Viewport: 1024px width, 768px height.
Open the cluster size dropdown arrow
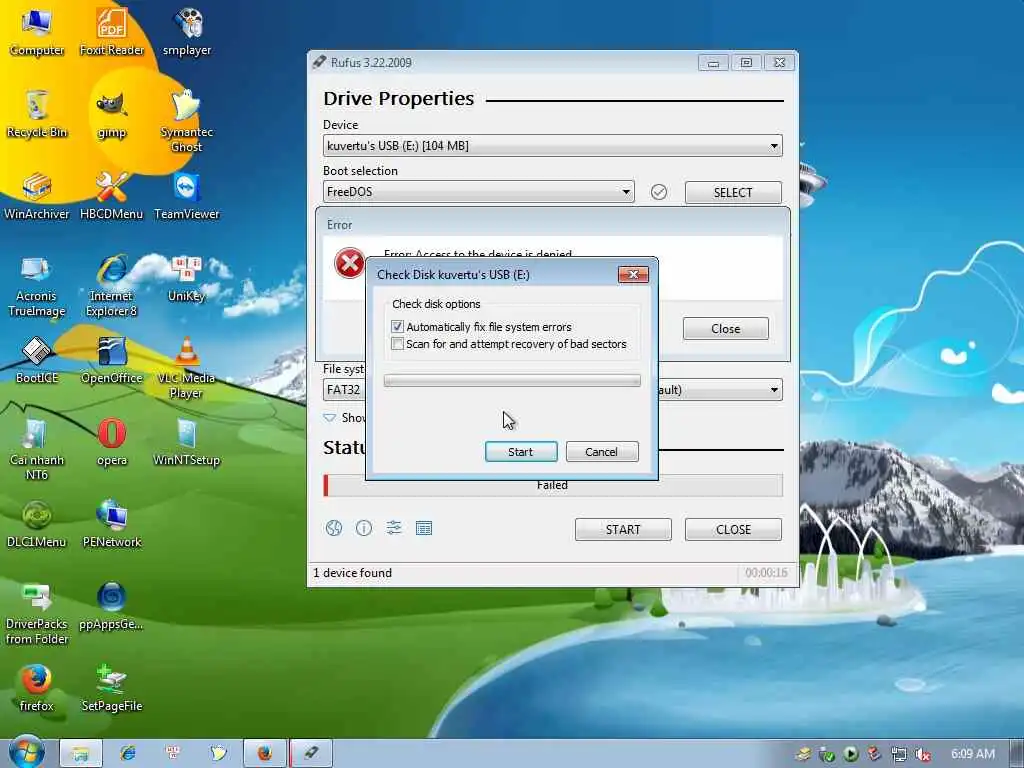(x=774, y=390)
